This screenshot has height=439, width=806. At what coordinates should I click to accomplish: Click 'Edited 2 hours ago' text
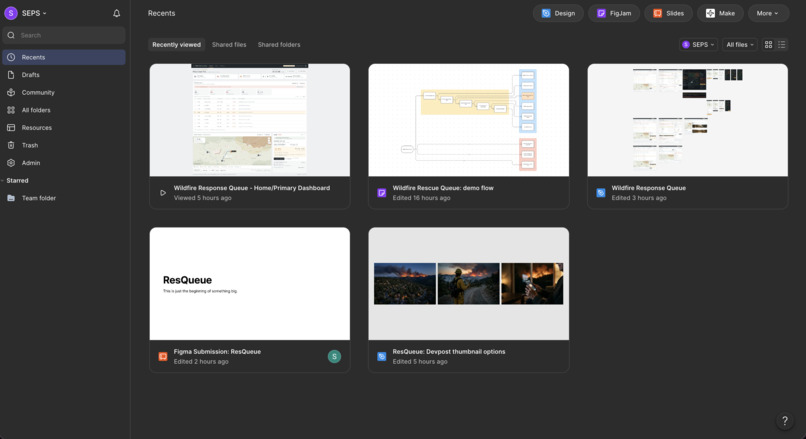(x=201, y=361)
